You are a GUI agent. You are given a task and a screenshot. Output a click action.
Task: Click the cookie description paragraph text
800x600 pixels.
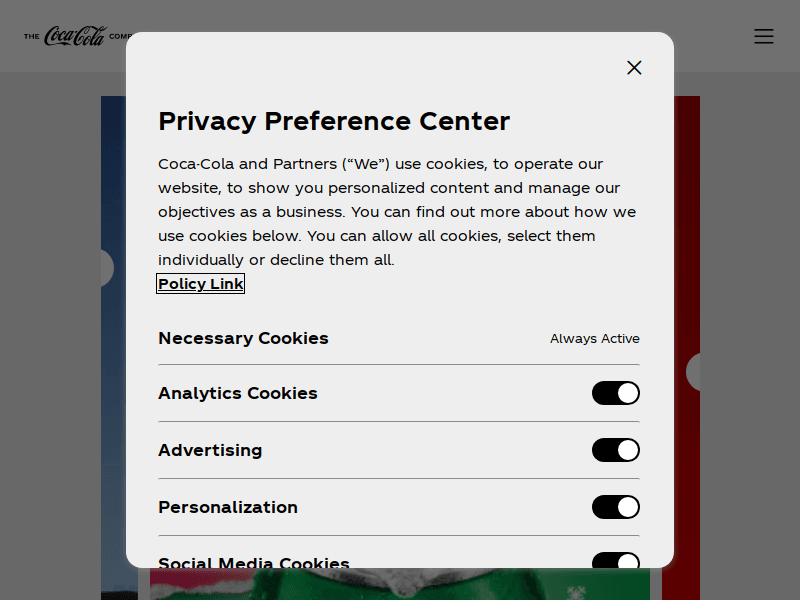396,212
